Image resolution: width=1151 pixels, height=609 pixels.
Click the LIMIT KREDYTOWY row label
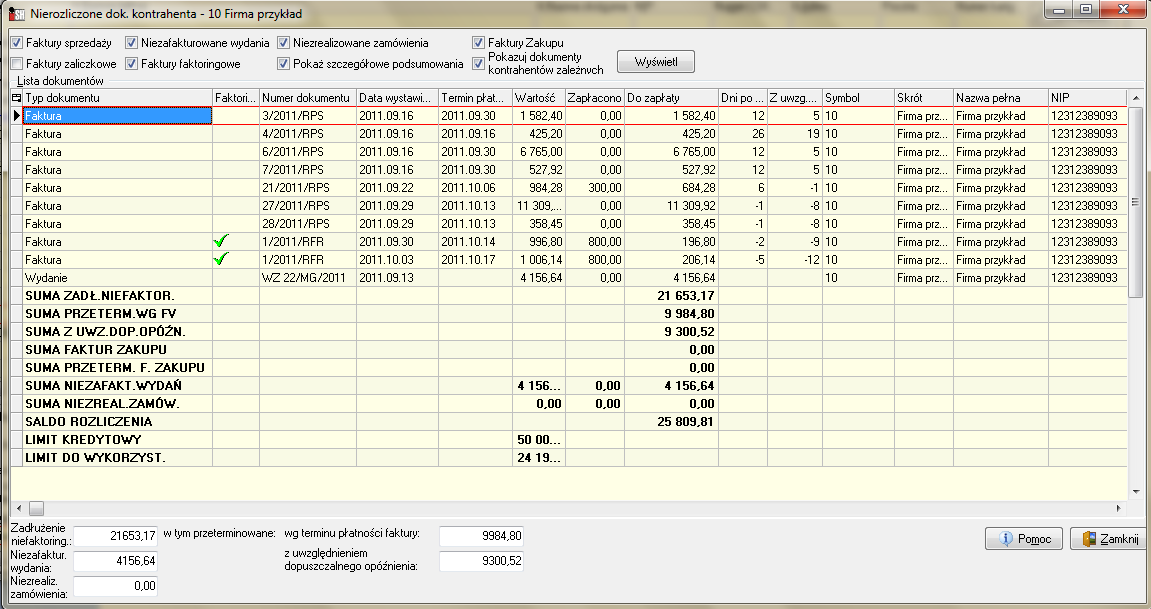(x=83, y=440)
